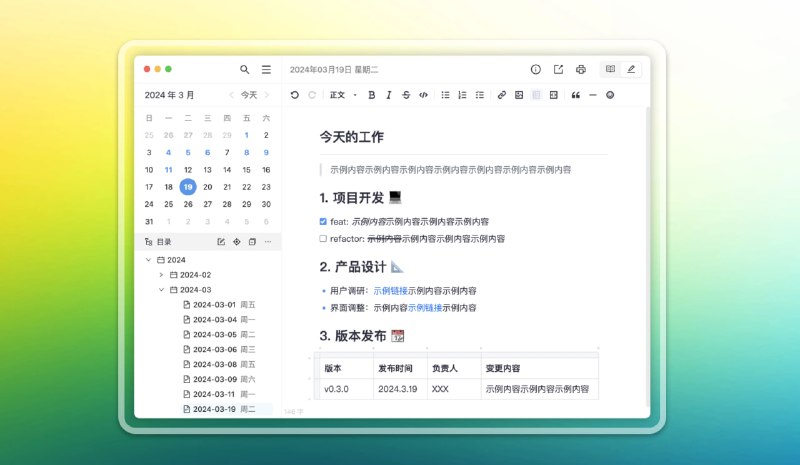Collapse the 2024-03 folder

[161, 290]
